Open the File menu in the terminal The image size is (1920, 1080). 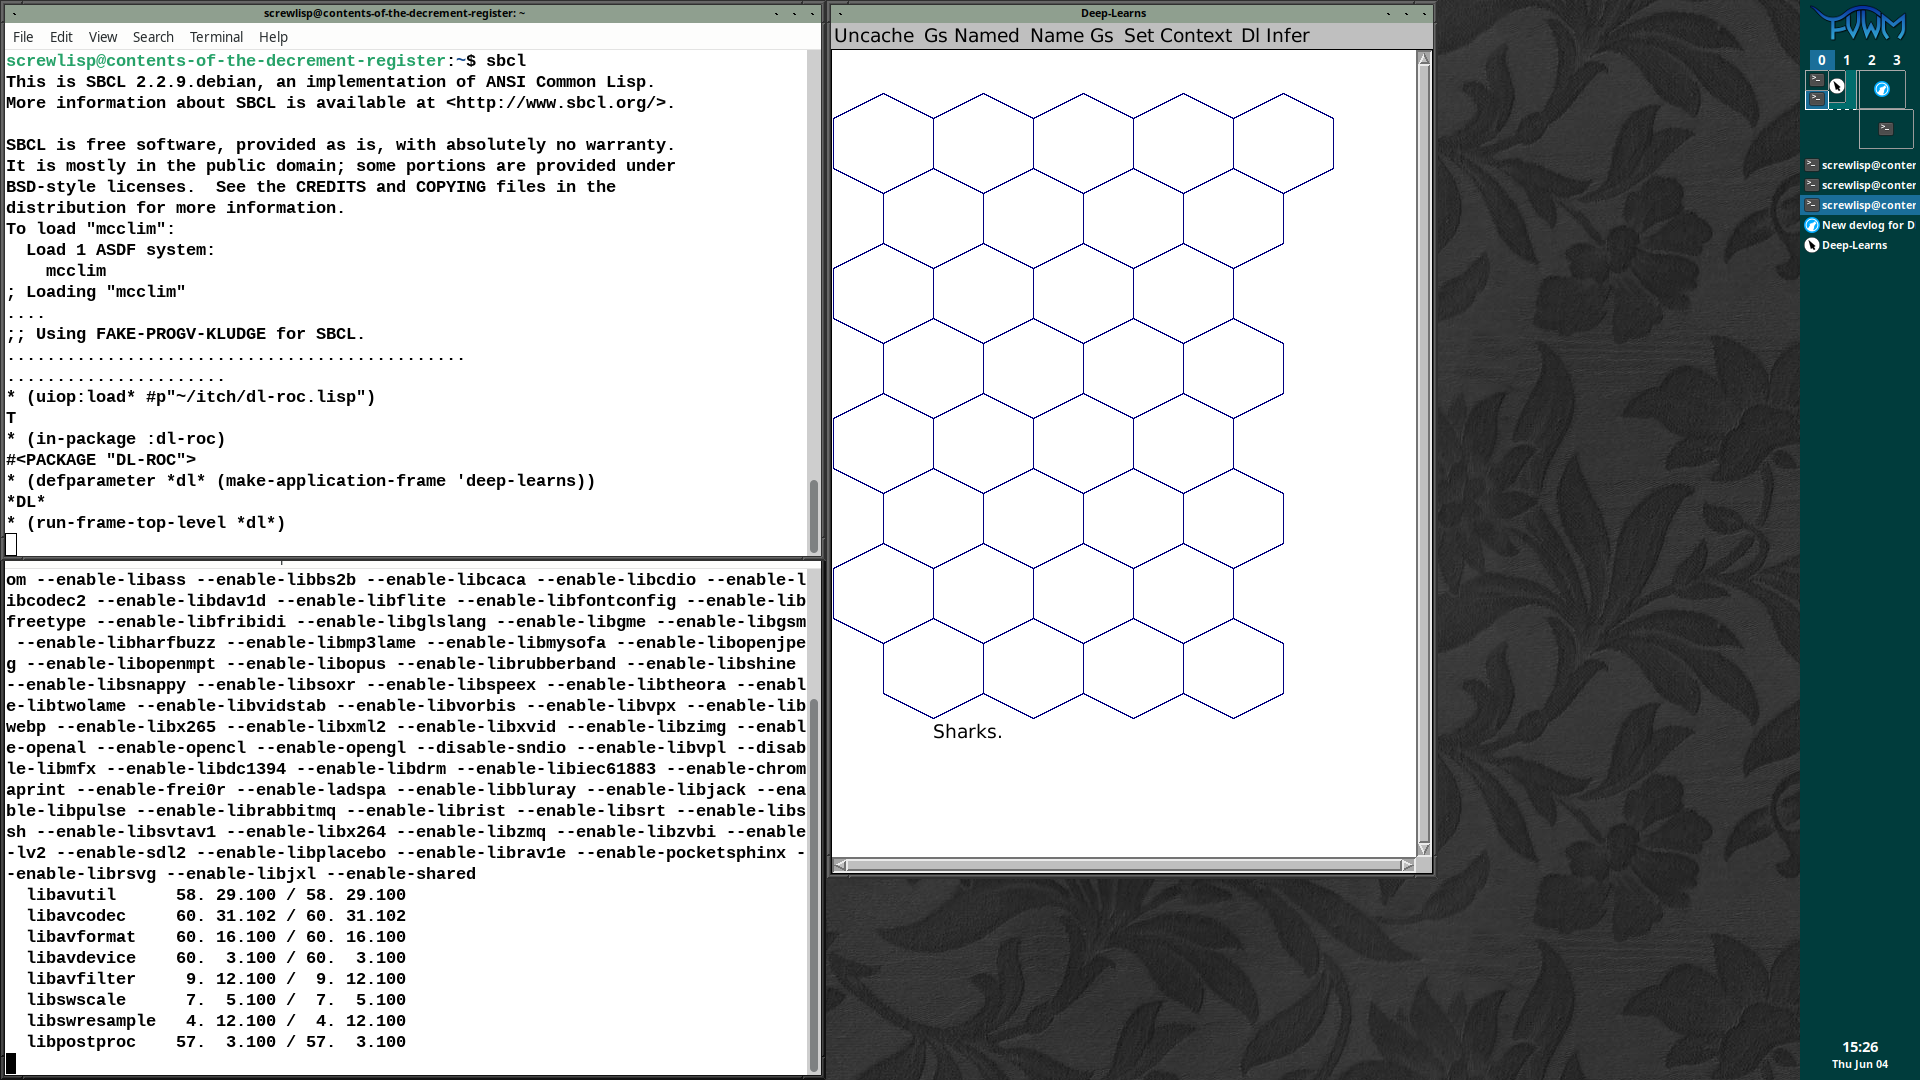point(23,37)
